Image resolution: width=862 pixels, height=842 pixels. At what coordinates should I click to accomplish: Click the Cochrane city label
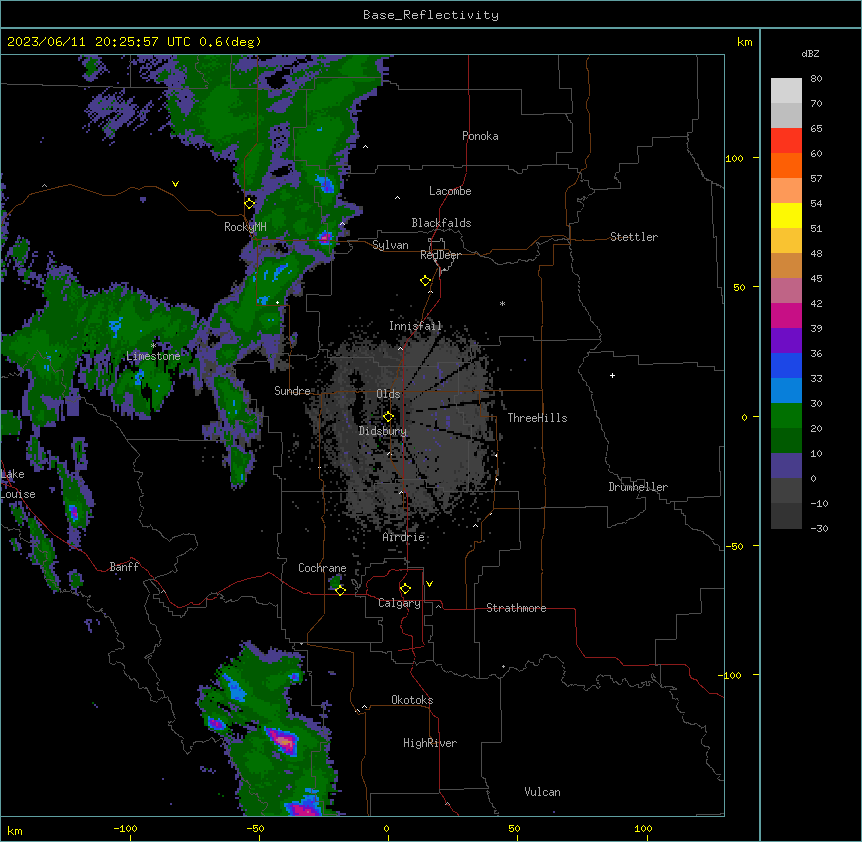coord(322,568)
